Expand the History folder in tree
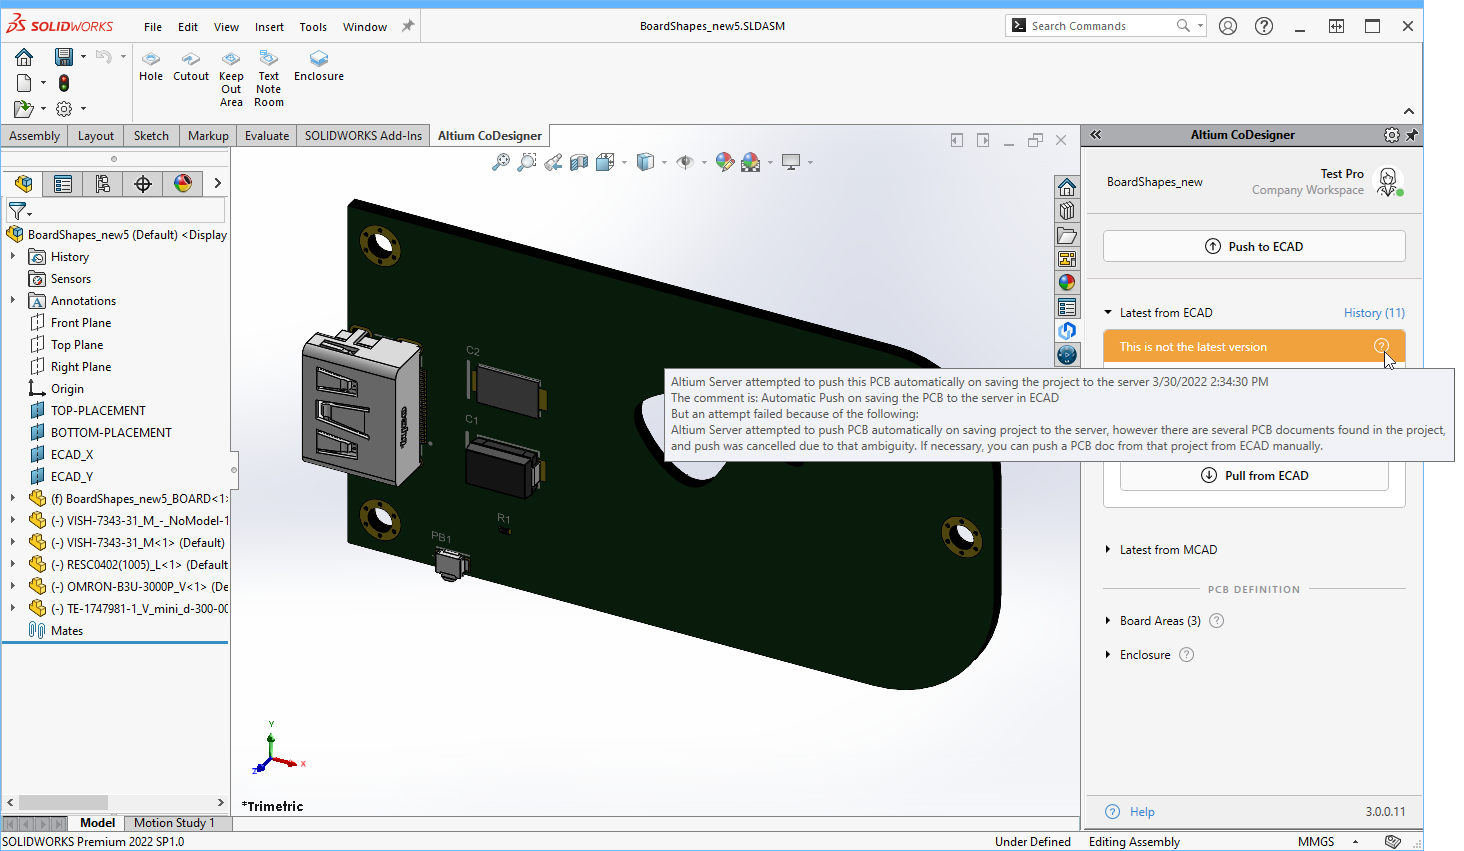 point(13,257)
